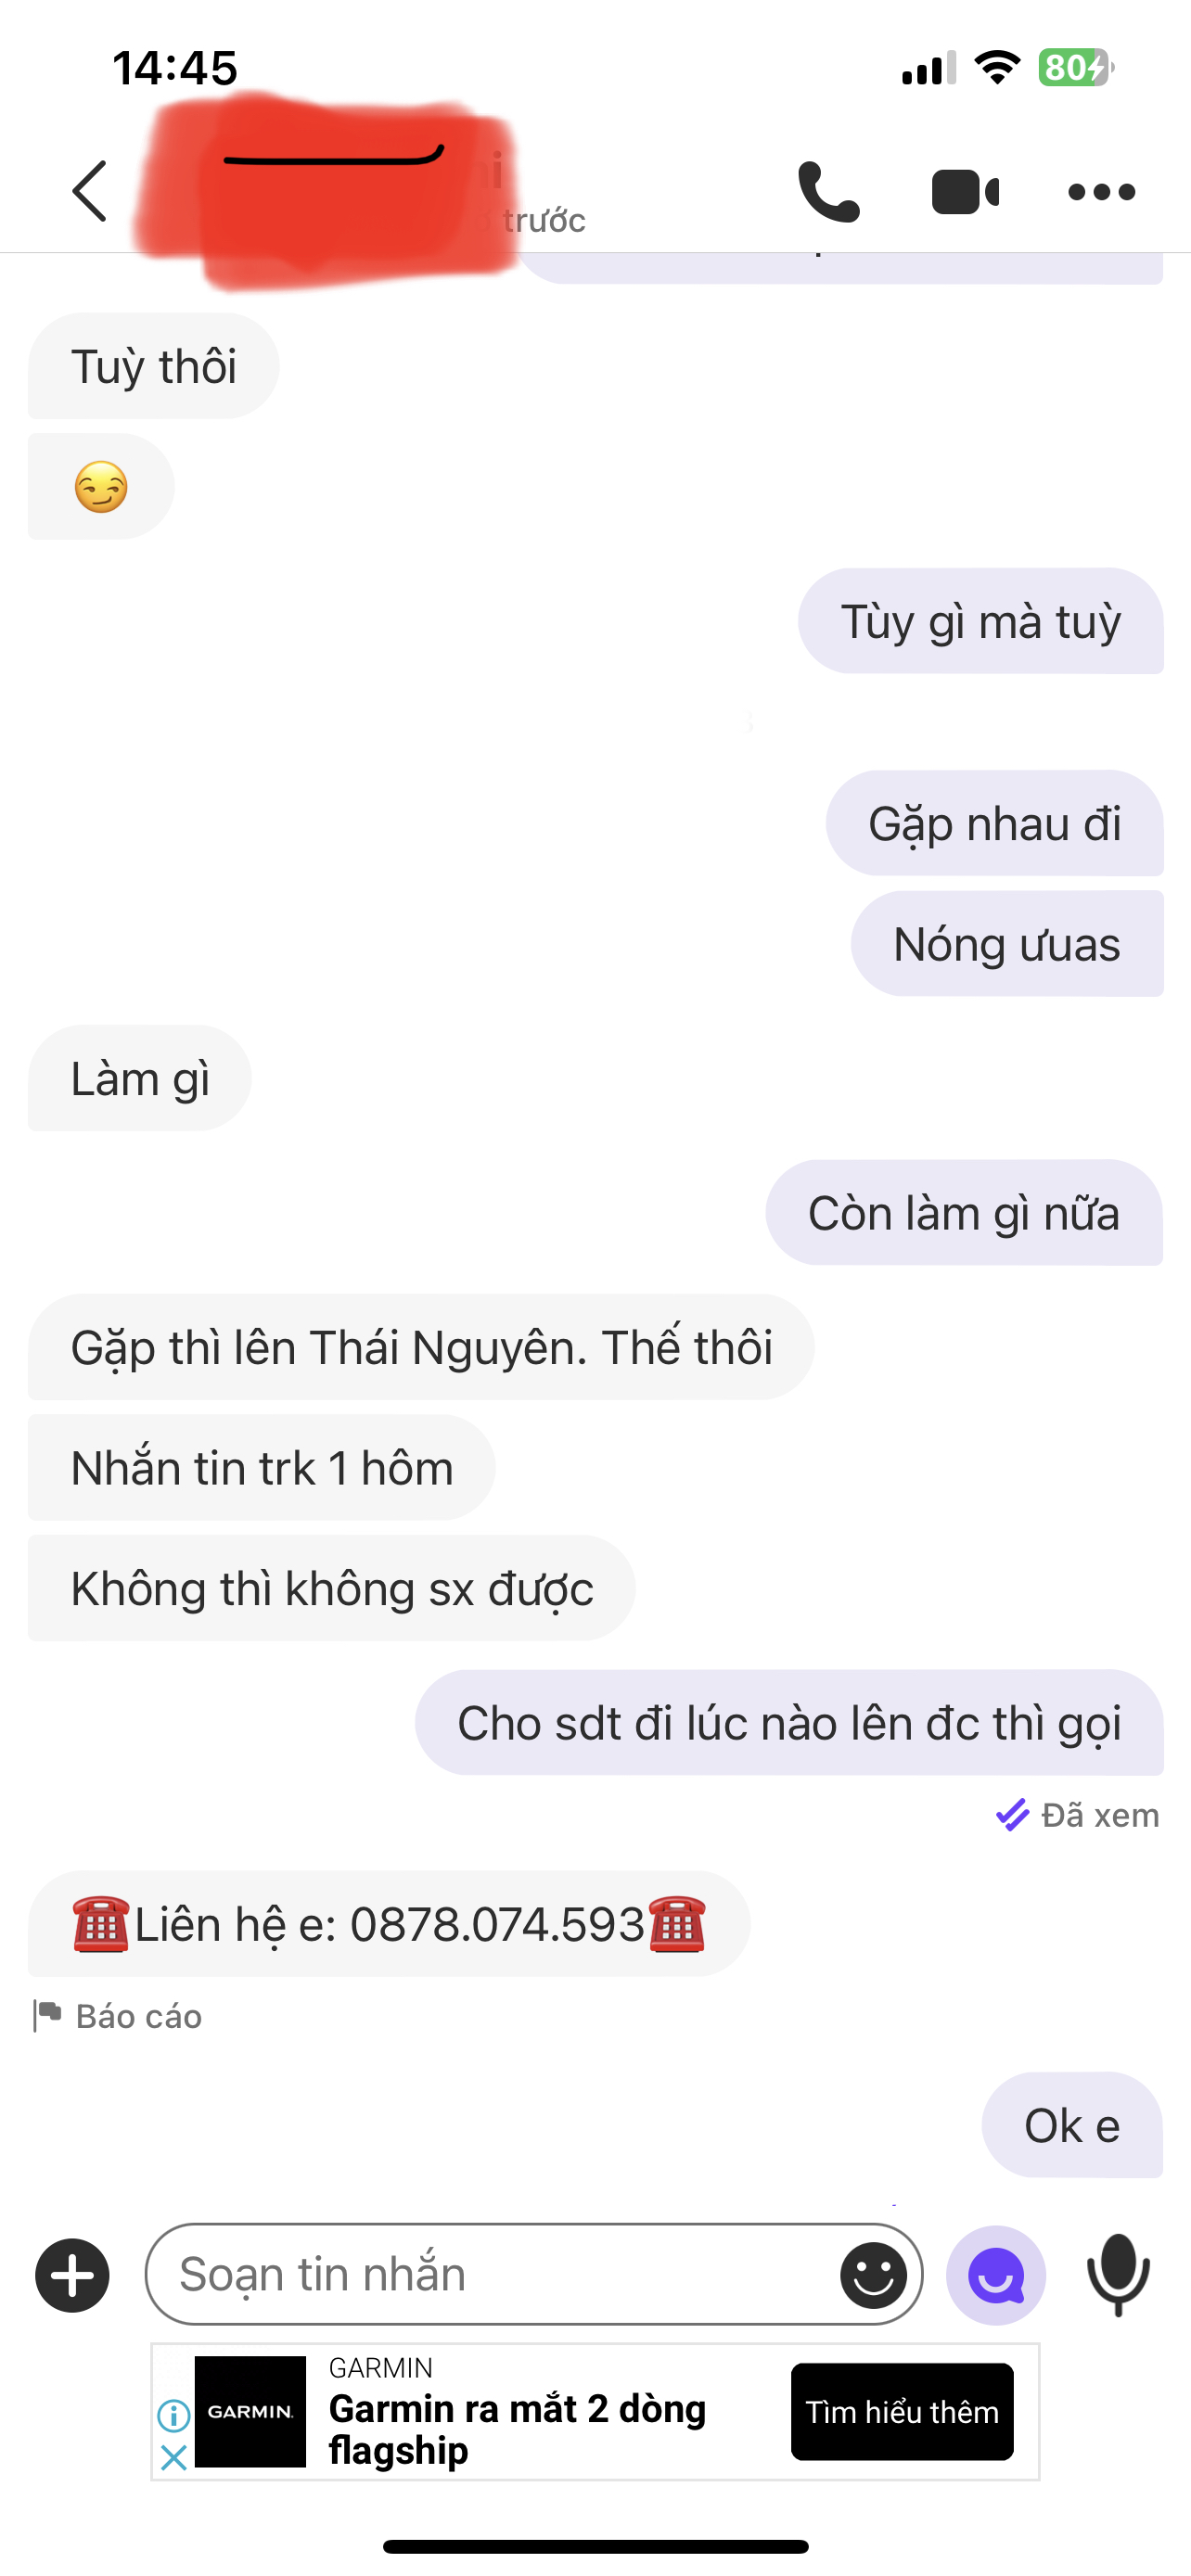Tap the 'Đã xem' seen indicator
This screenshot has width=1191, height=2576.
pos(1077,1814)
